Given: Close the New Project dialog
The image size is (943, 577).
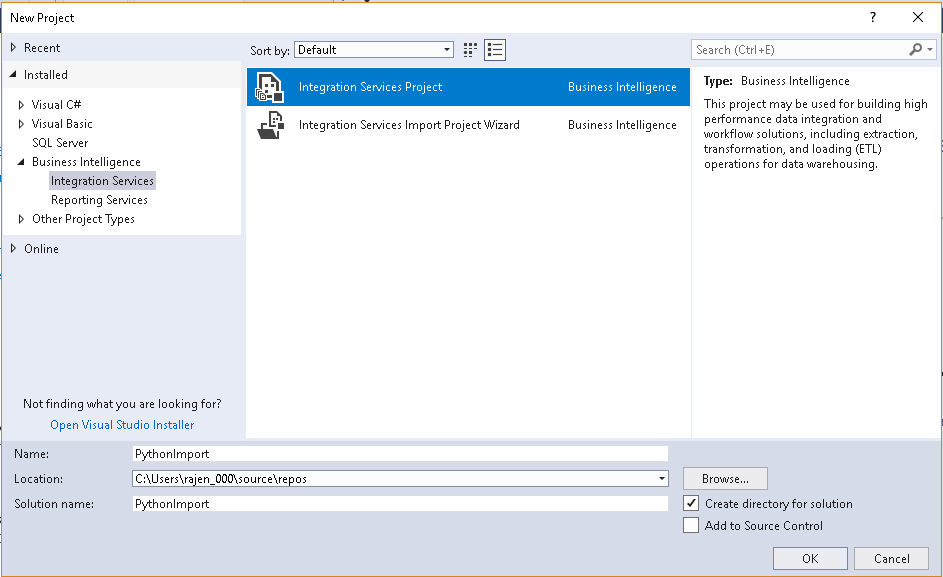Looking at the screenshot, I should pyautogui.click(x=918, y=17).
